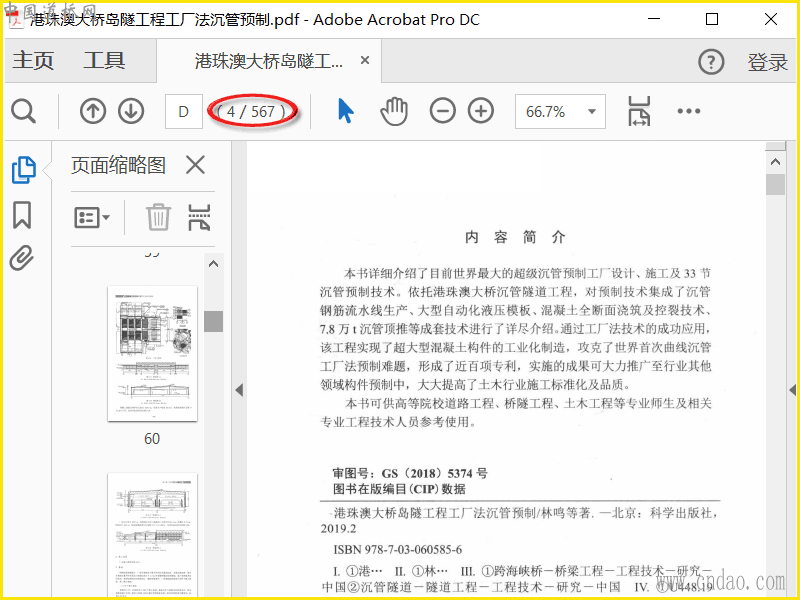Select page 60 thumbnail
This screenshot has width=800, height=600.
(153, 354)
